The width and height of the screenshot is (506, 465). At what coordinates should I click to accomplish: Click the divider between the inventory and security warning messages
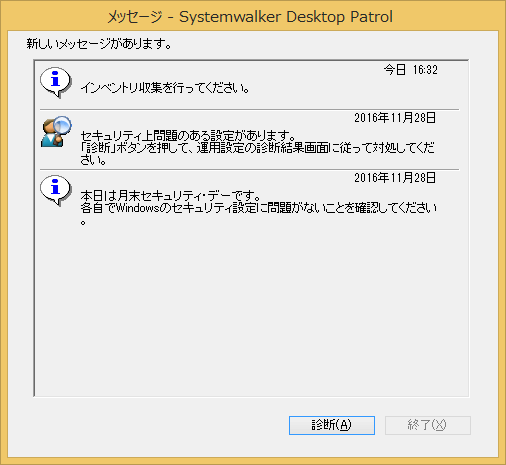[x=249, y=109]
